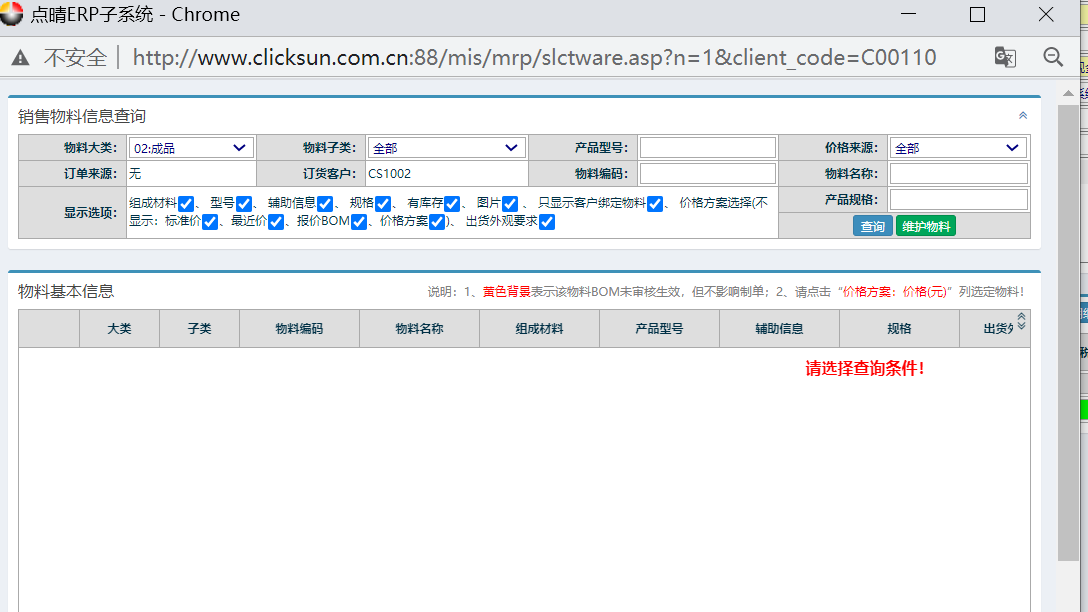Open the 物料大类 dropdown
1088x612 pixels.
pyautogui.click(x=191, y=148)
